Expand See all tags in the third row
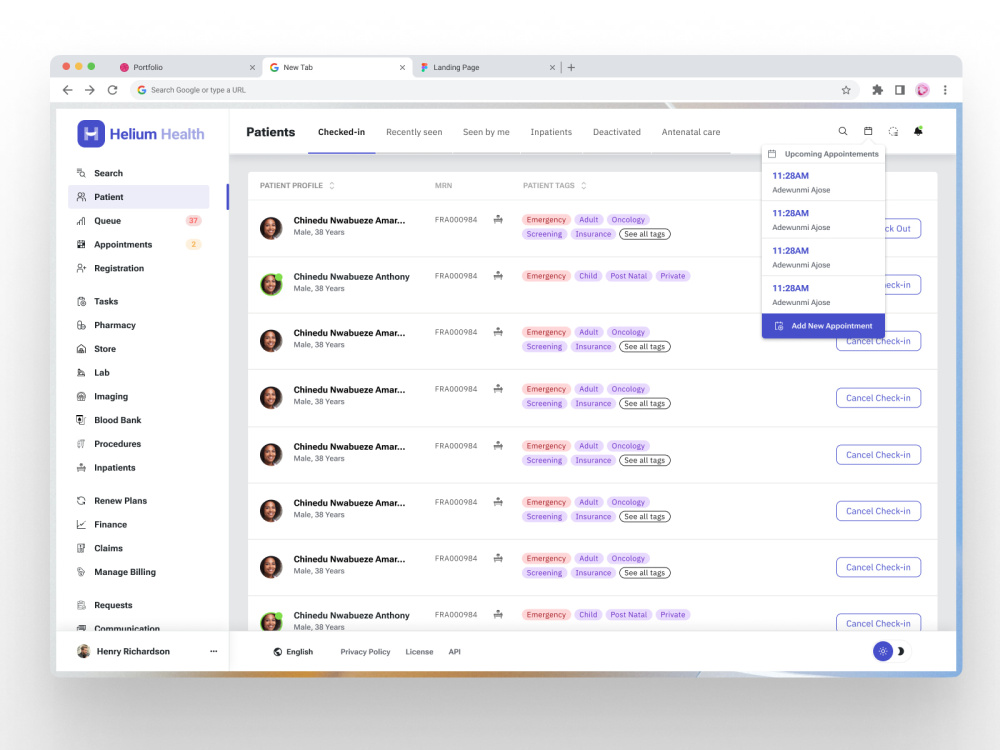The image size is (1000, 750). (645, 347)
